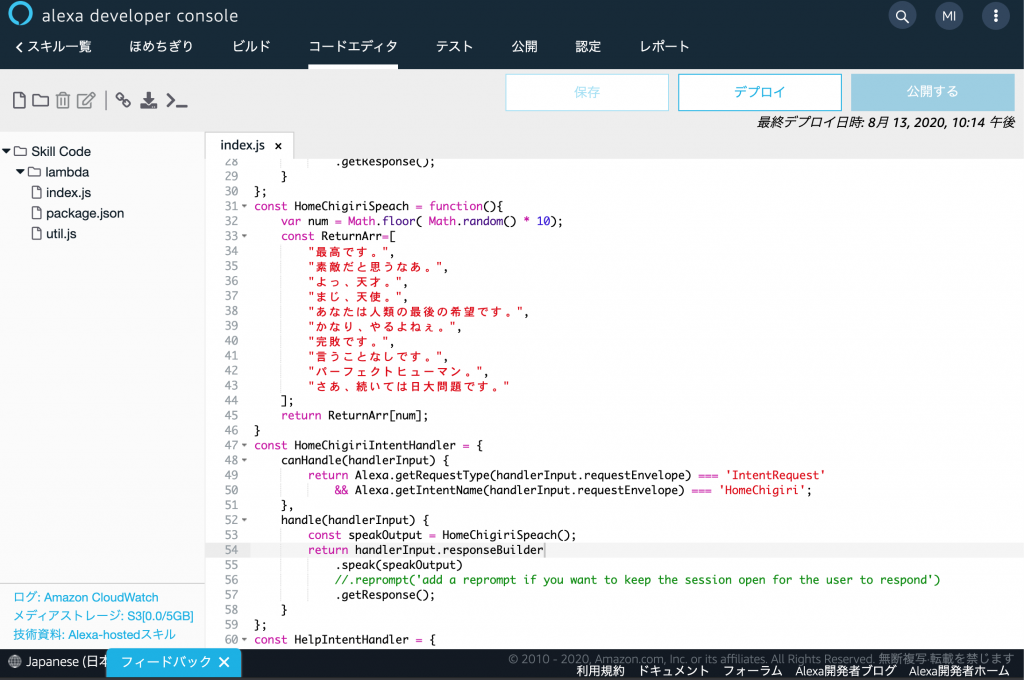1024x680 pixels.
Task: Switch to the テスト tab
Action: (455, 46)
